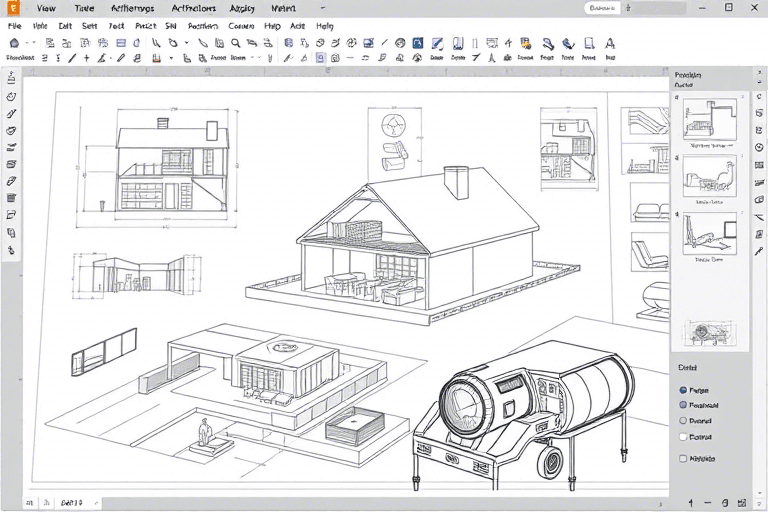Click the clock icon on the right edge strip
Screen dimensions: 768x512
pyautogui.click(x=759, y=147)
